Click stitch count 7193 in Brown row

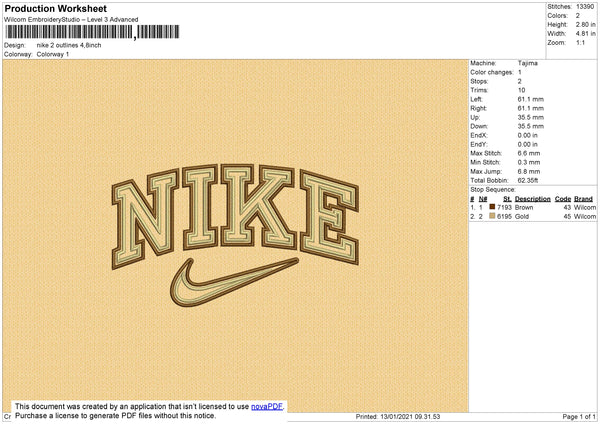pos(504,207)
